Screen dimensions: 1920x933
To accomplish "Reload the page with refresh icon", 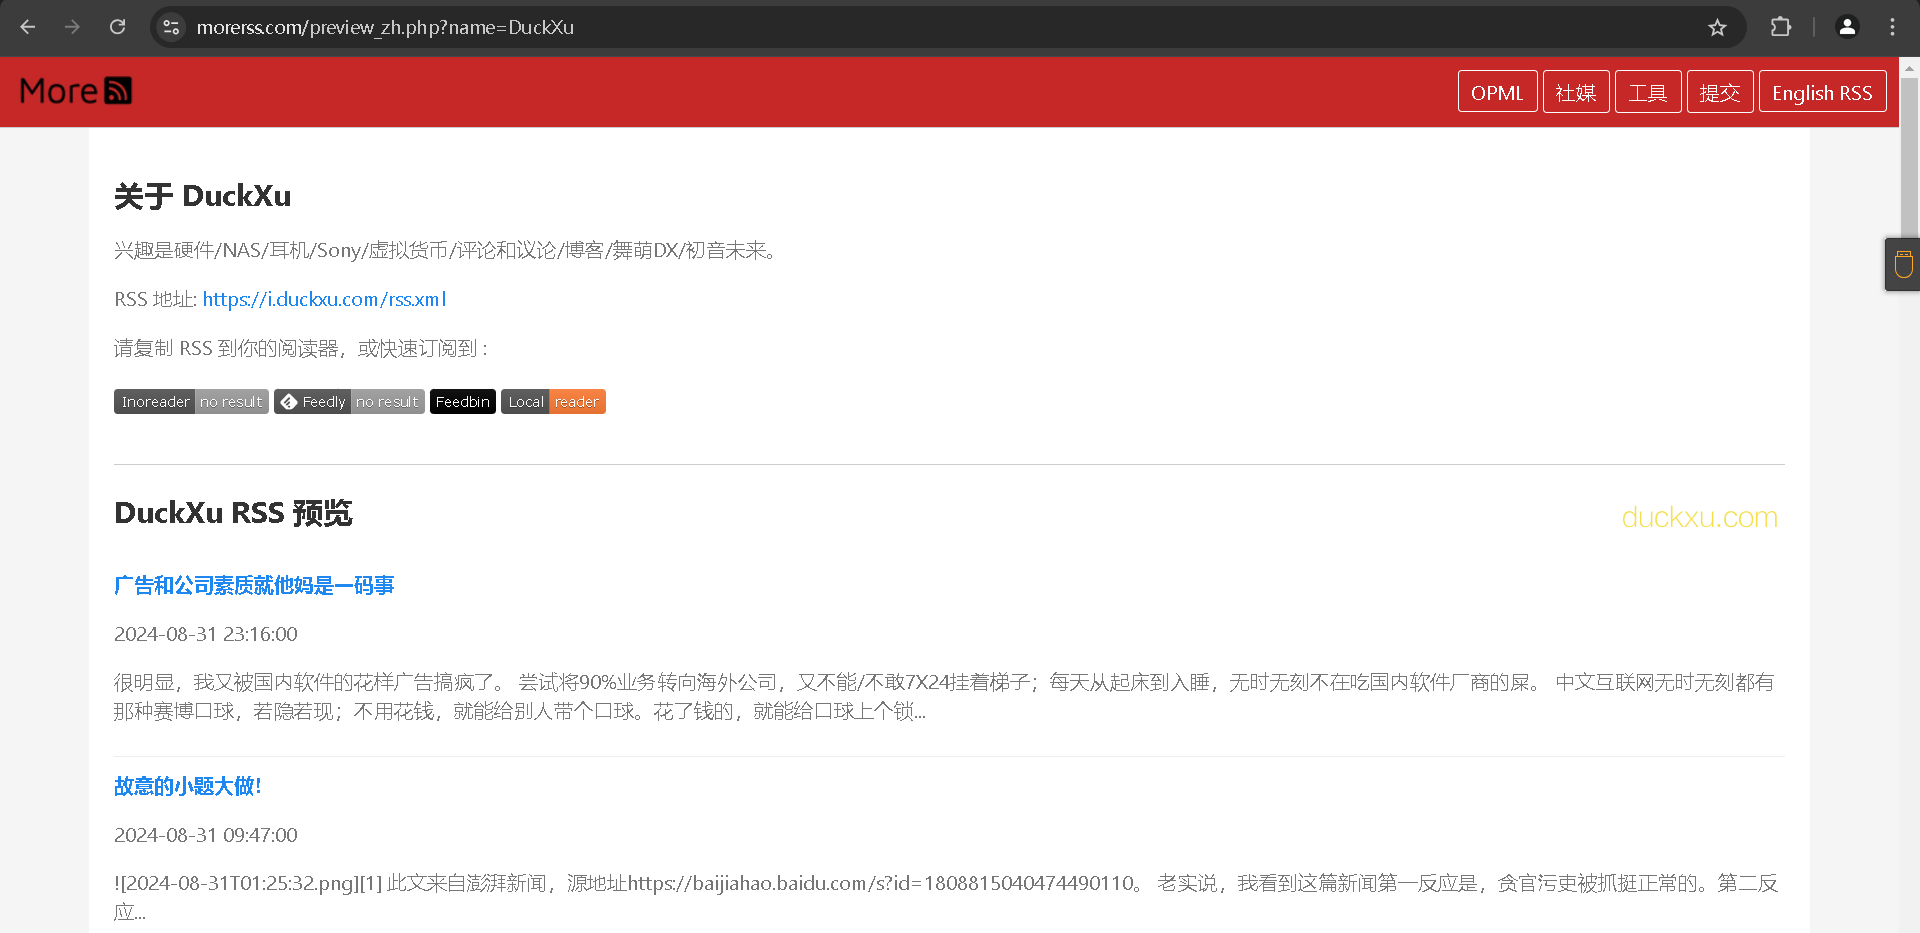I will point(117,27).
